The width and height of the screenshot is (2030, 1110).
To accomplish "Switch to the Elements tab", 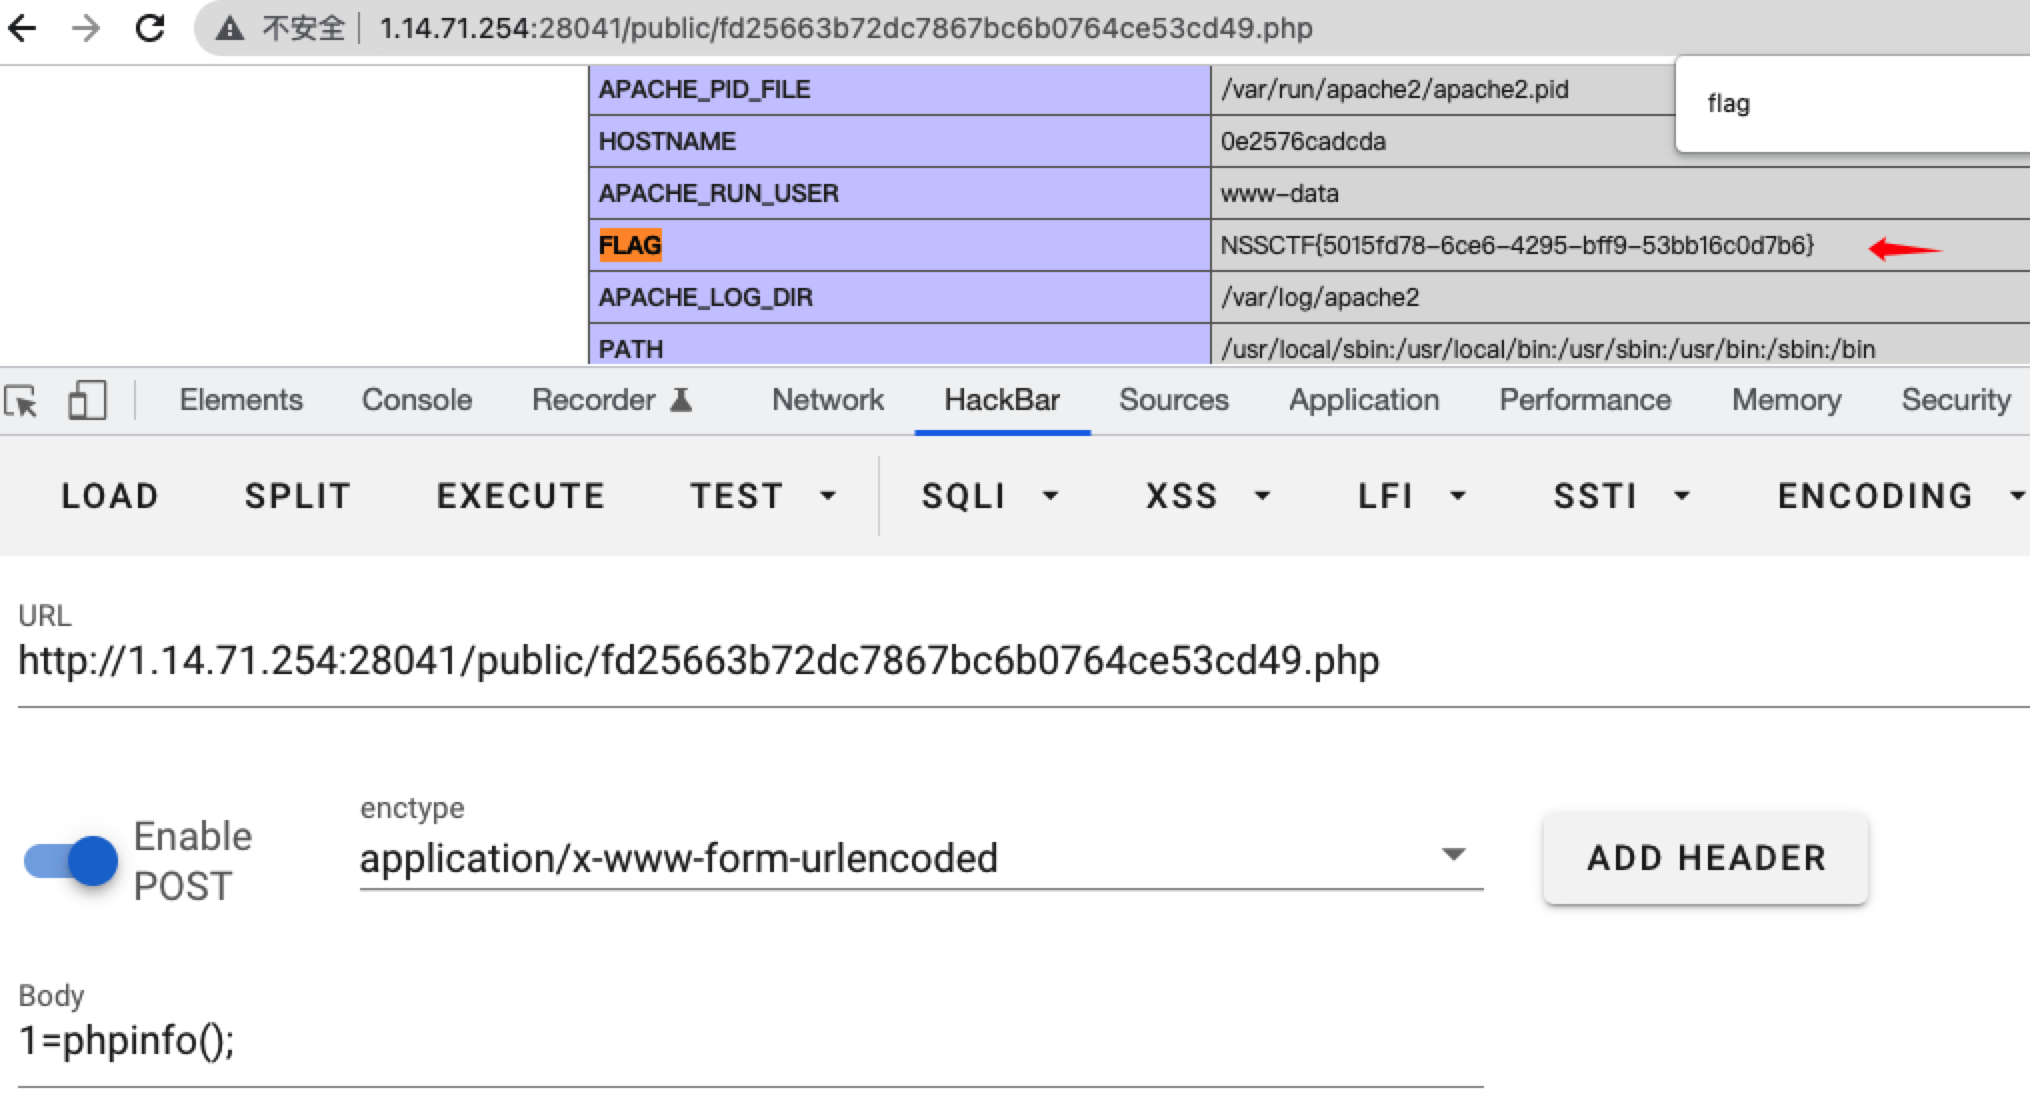I will 241,400.
